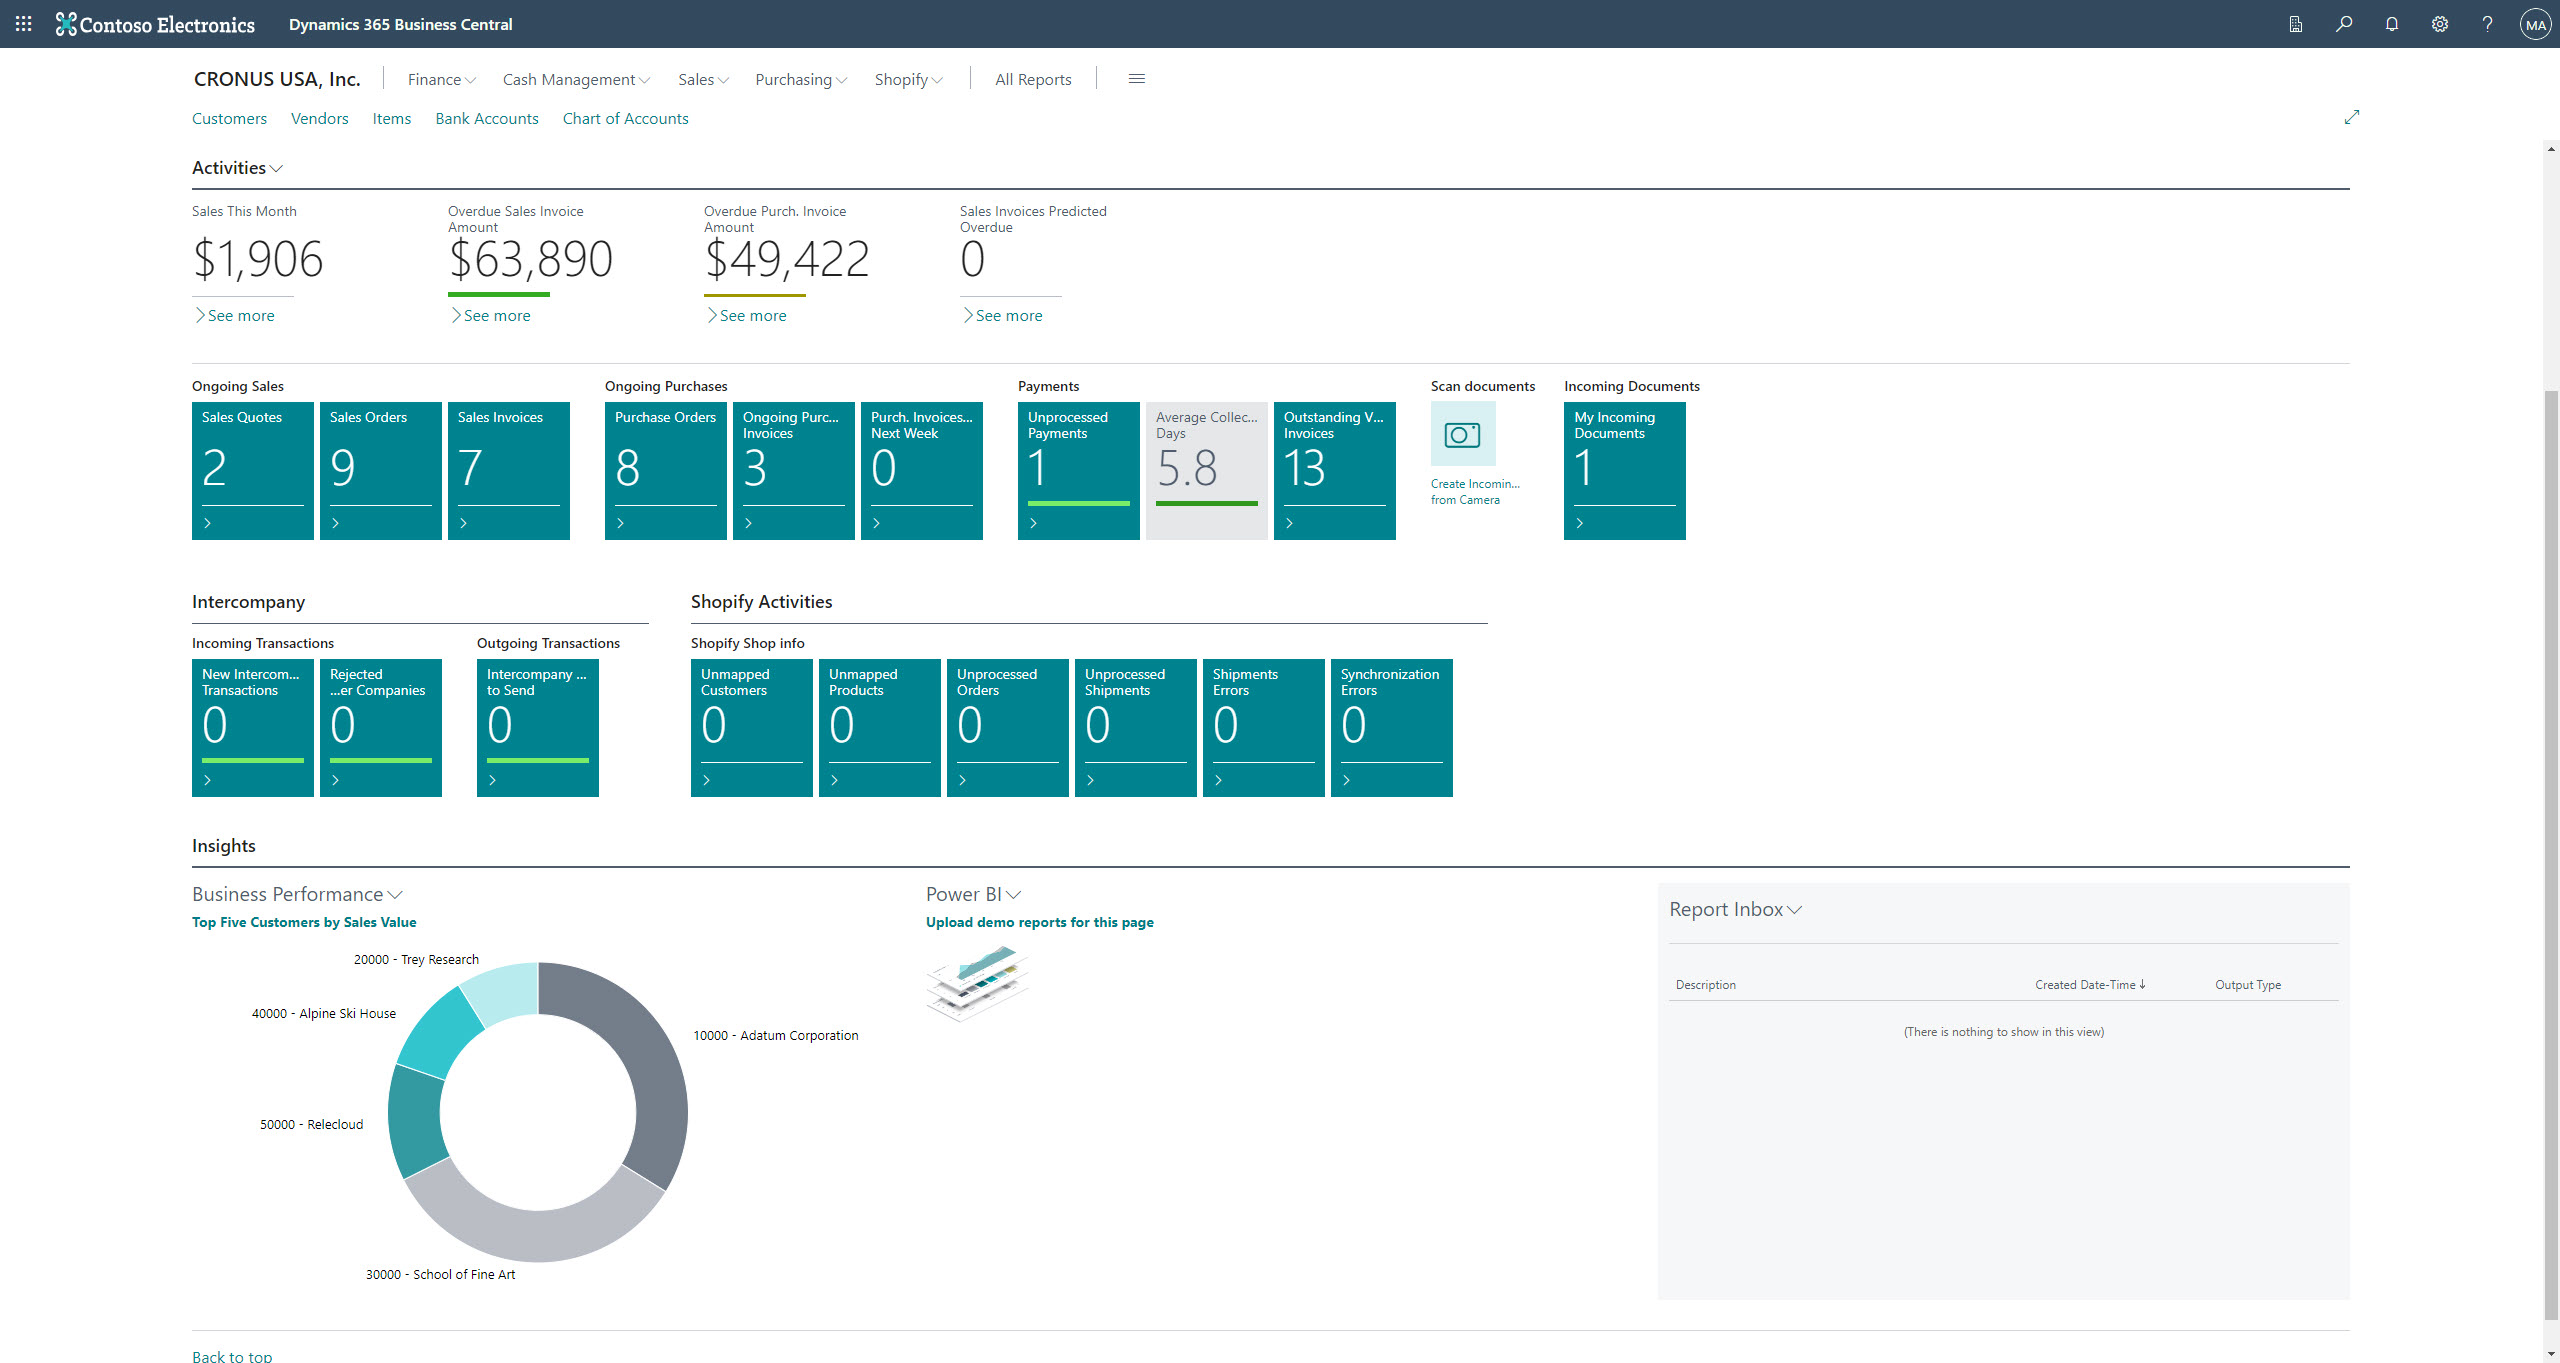This screenshot has height=1363, width=2560.
Task: Expand the Shopify menu
Action: point(908,79)
